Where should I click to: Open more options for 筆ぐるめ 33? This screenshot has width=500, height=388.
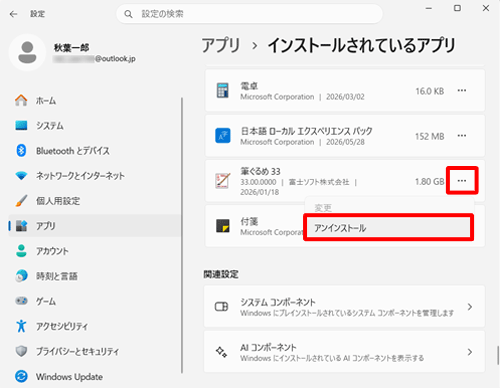[x=462, y=181]
